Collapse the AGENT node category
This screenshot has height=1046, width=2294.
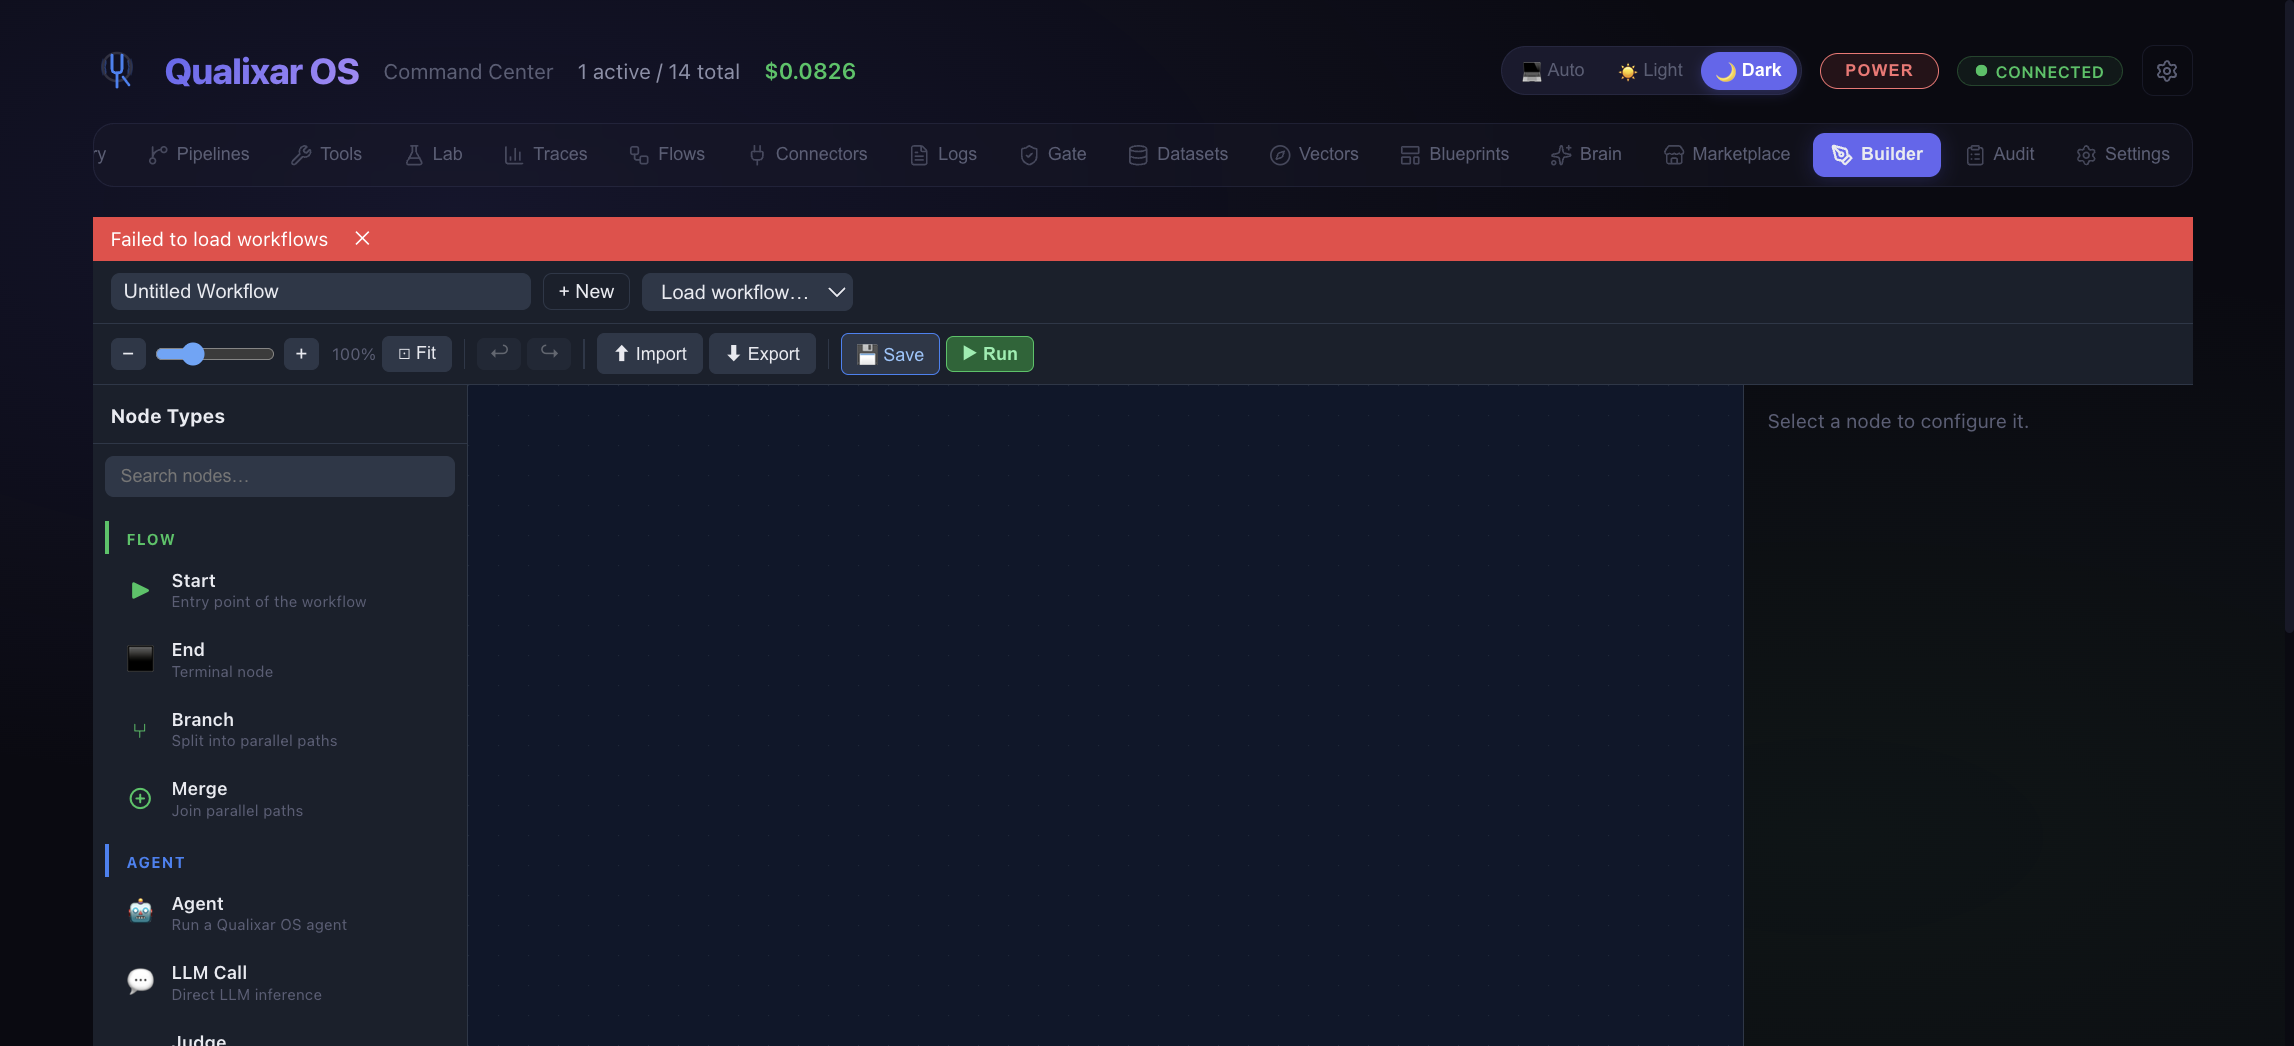pos(155,861)
